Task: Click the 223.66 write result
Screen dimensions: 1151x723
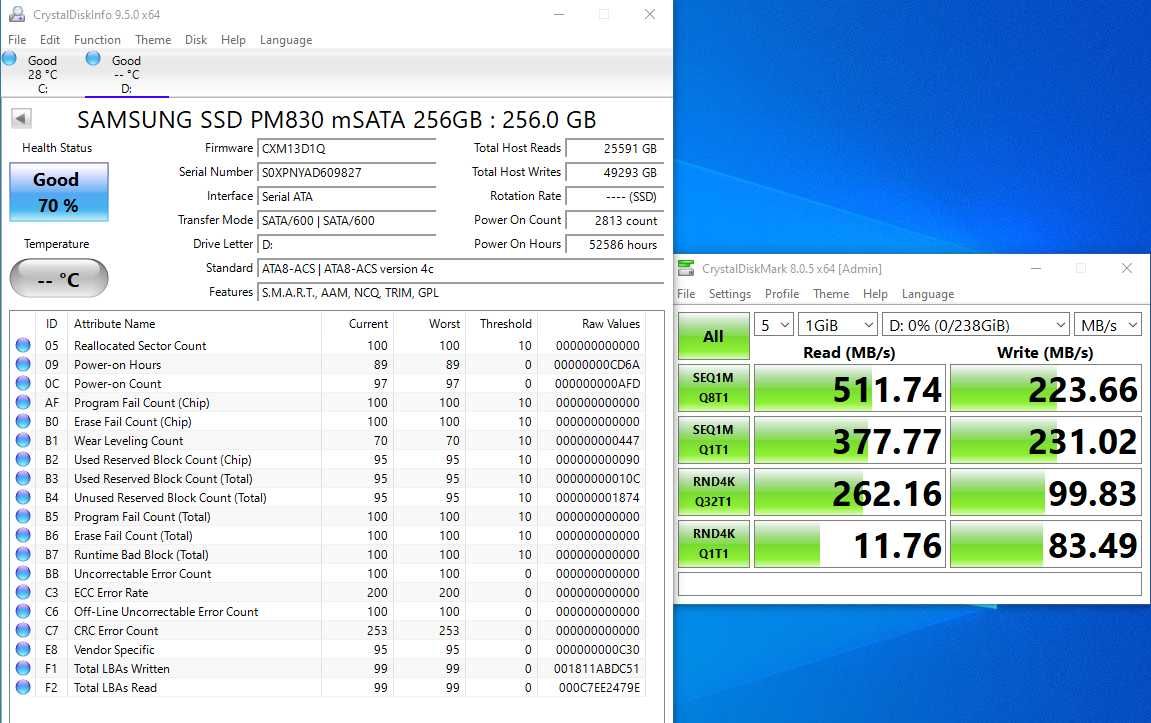Action: pyautogui.click(x=1045, y=388)
